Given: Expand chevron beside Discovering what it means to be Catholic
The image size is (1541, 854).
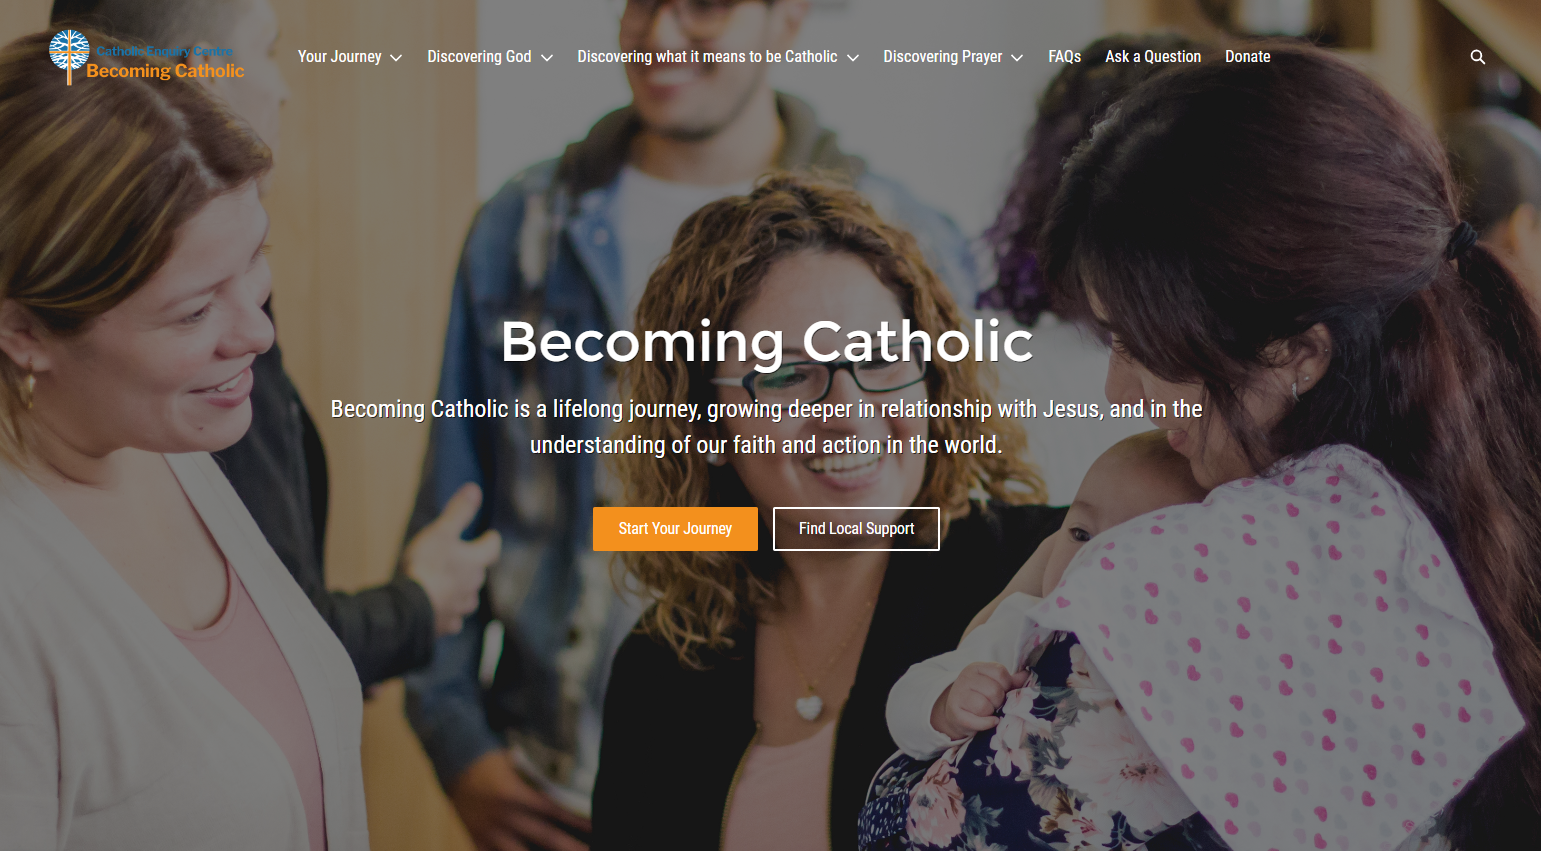Looking at the screenshot, I should 853,58.
